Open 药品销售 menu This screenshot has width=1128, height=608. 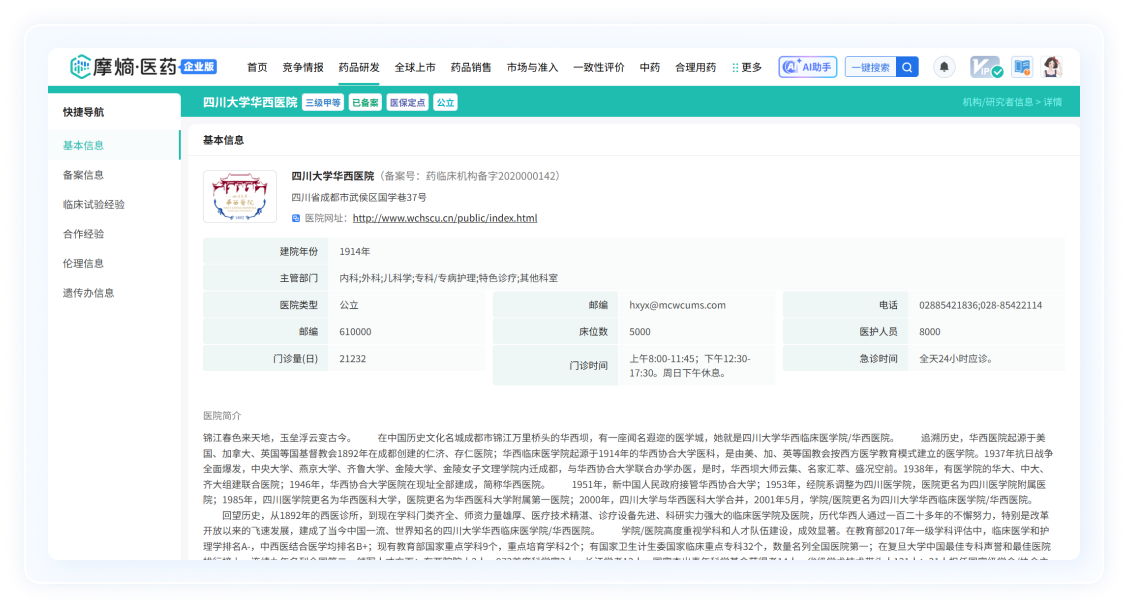coord(471,67)
